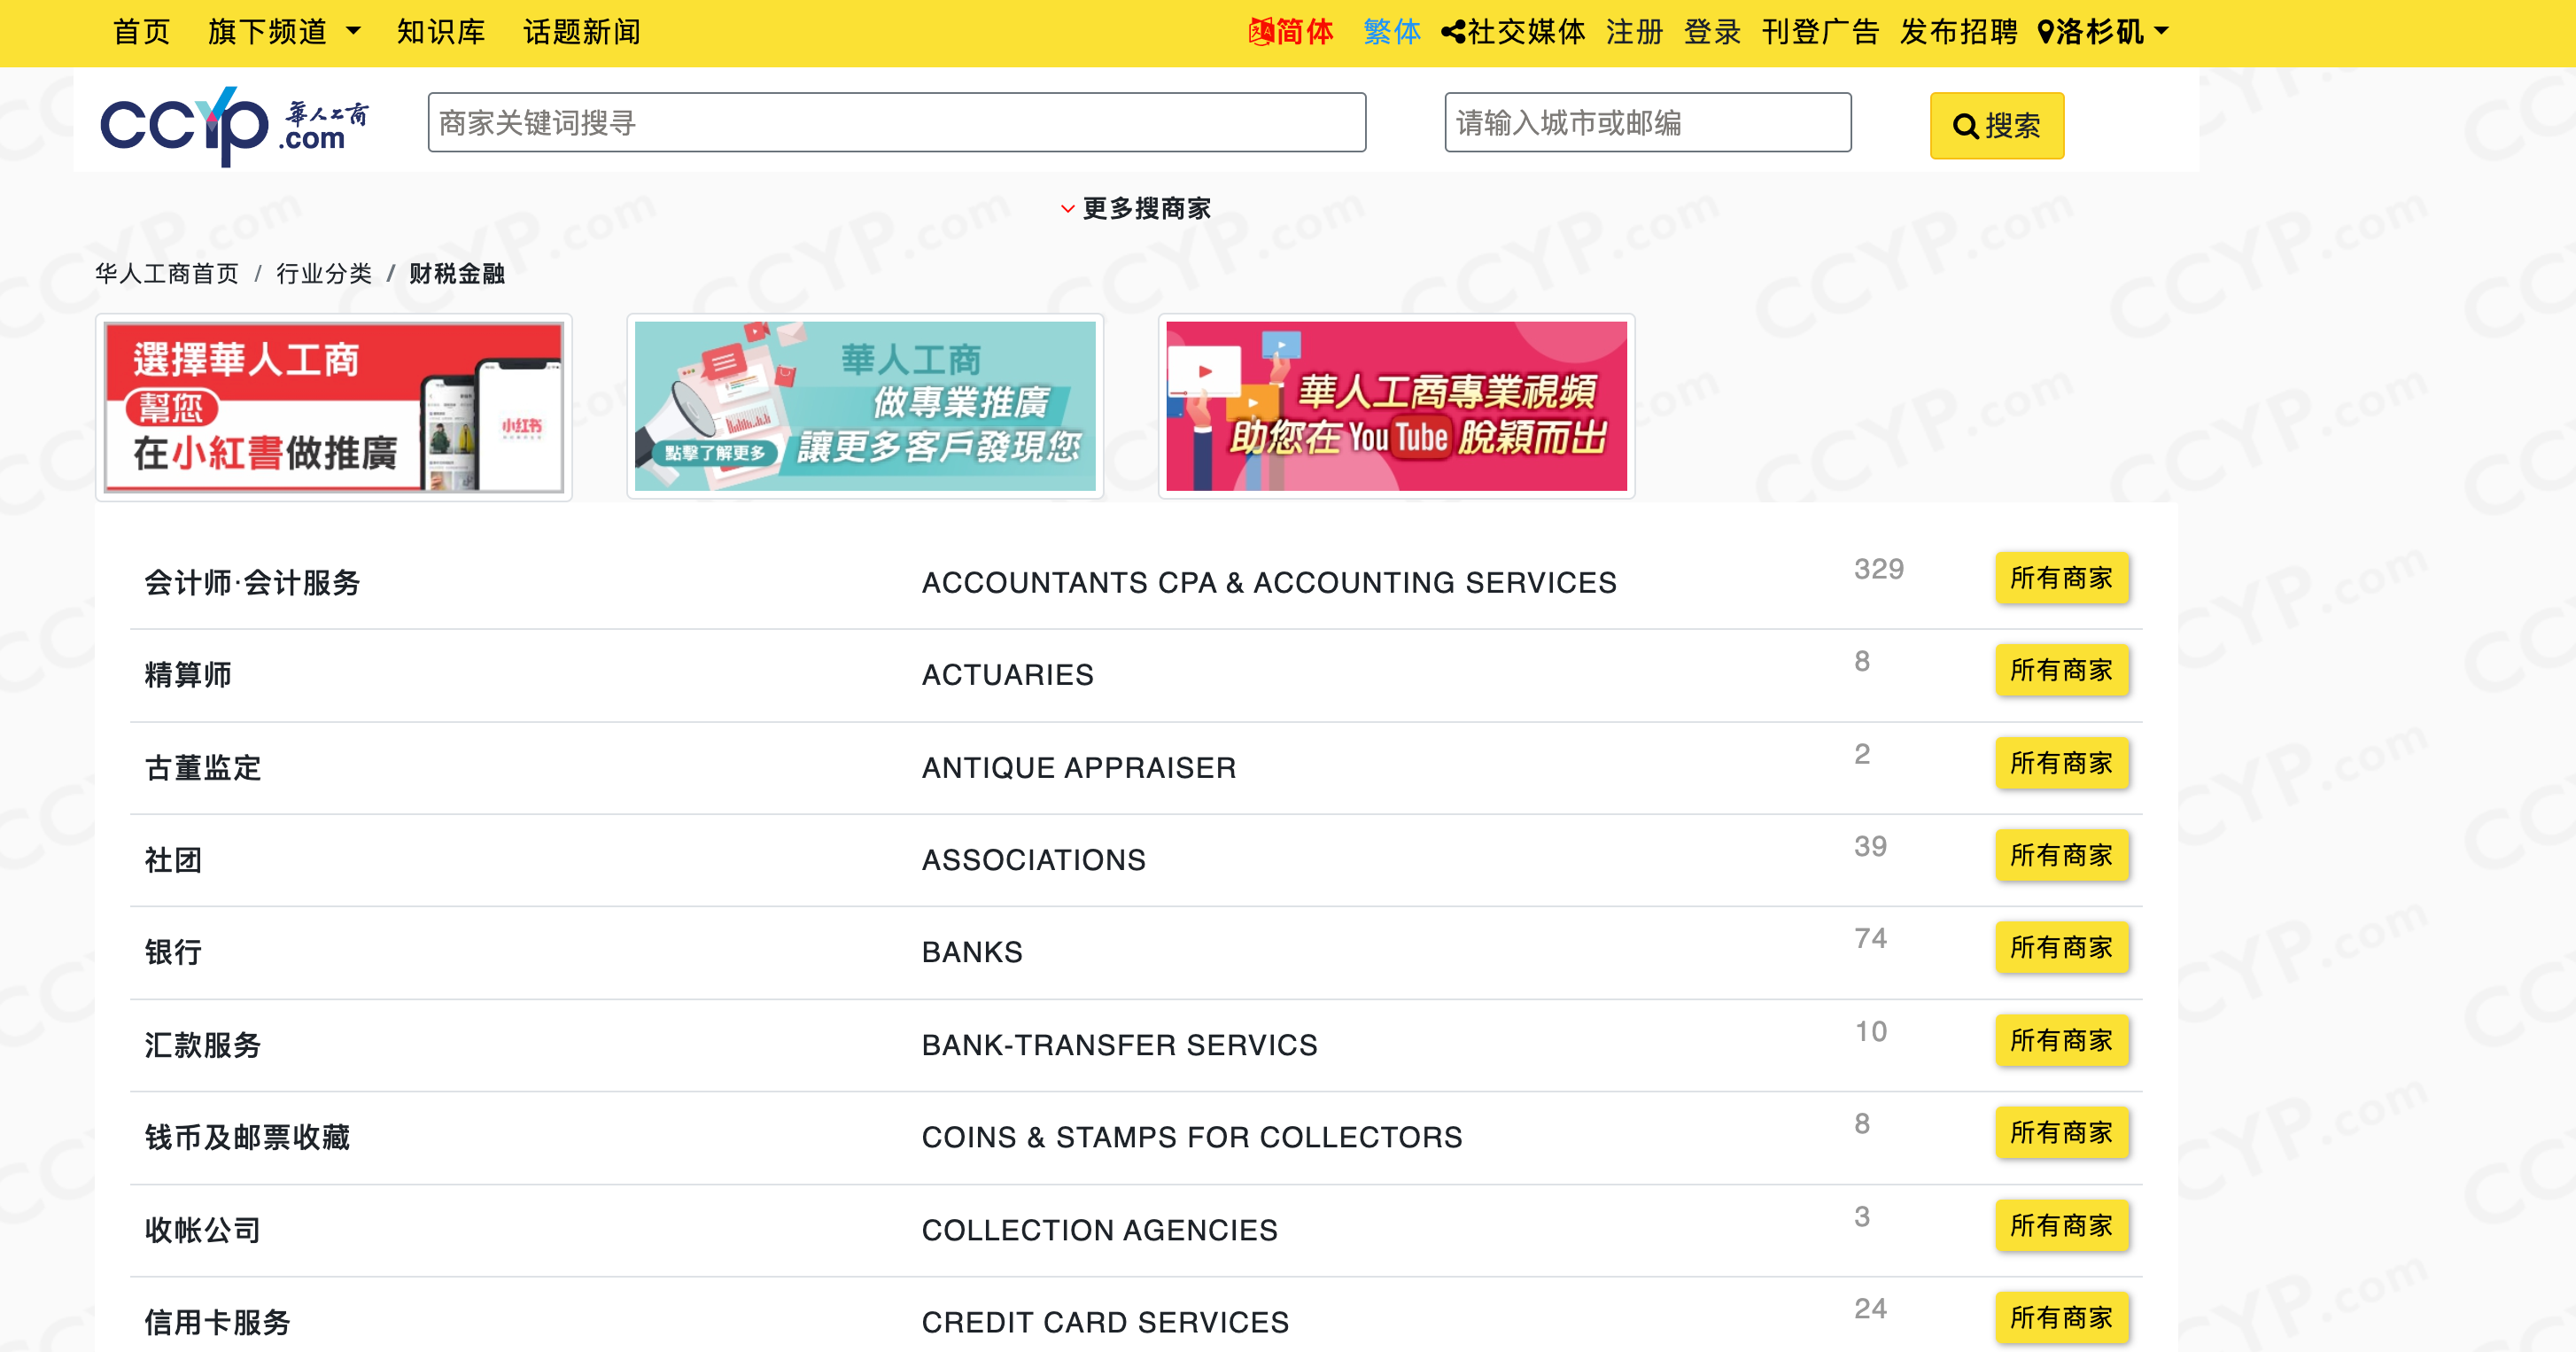Screen dimensions: 2576x1352
Task: Click the 注册 register link
Action: [1634, 32]
